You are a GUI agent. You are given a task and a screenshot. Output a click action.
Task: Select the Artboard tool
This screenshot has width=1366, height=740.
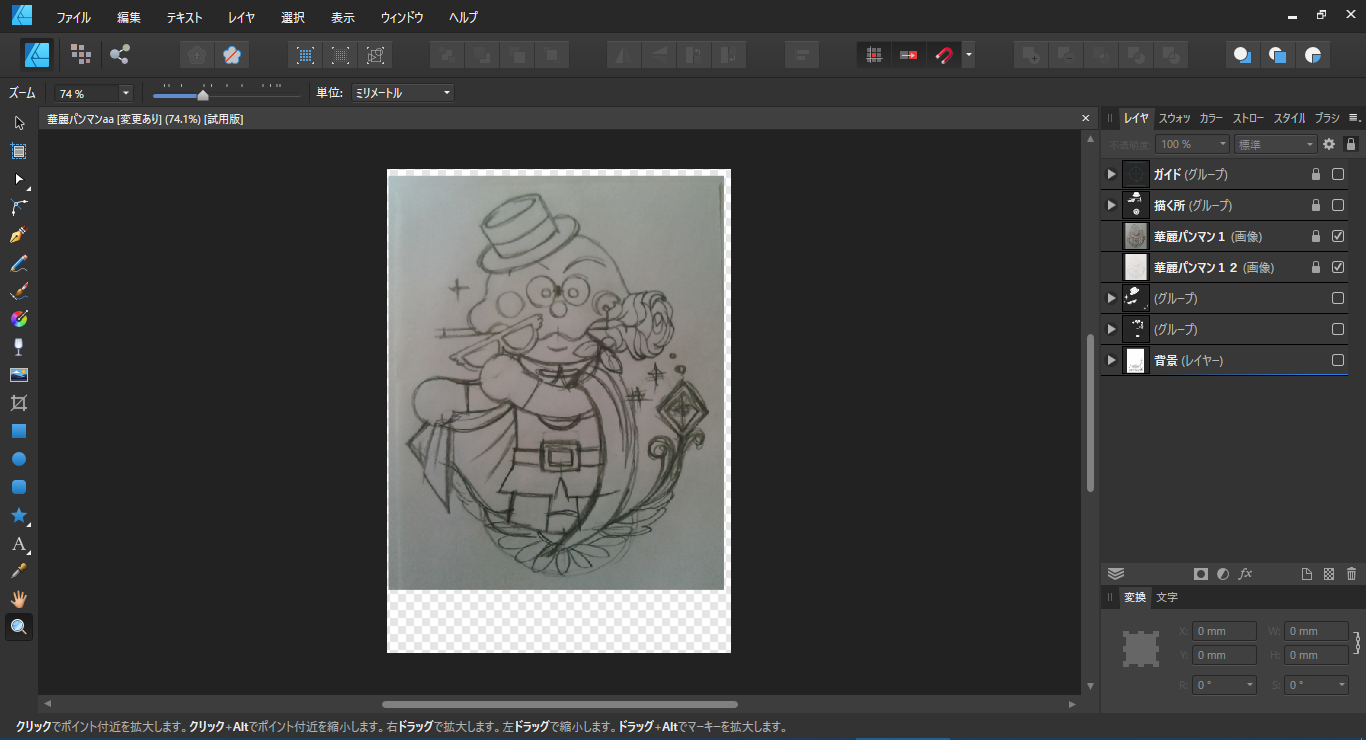point(18,151)
